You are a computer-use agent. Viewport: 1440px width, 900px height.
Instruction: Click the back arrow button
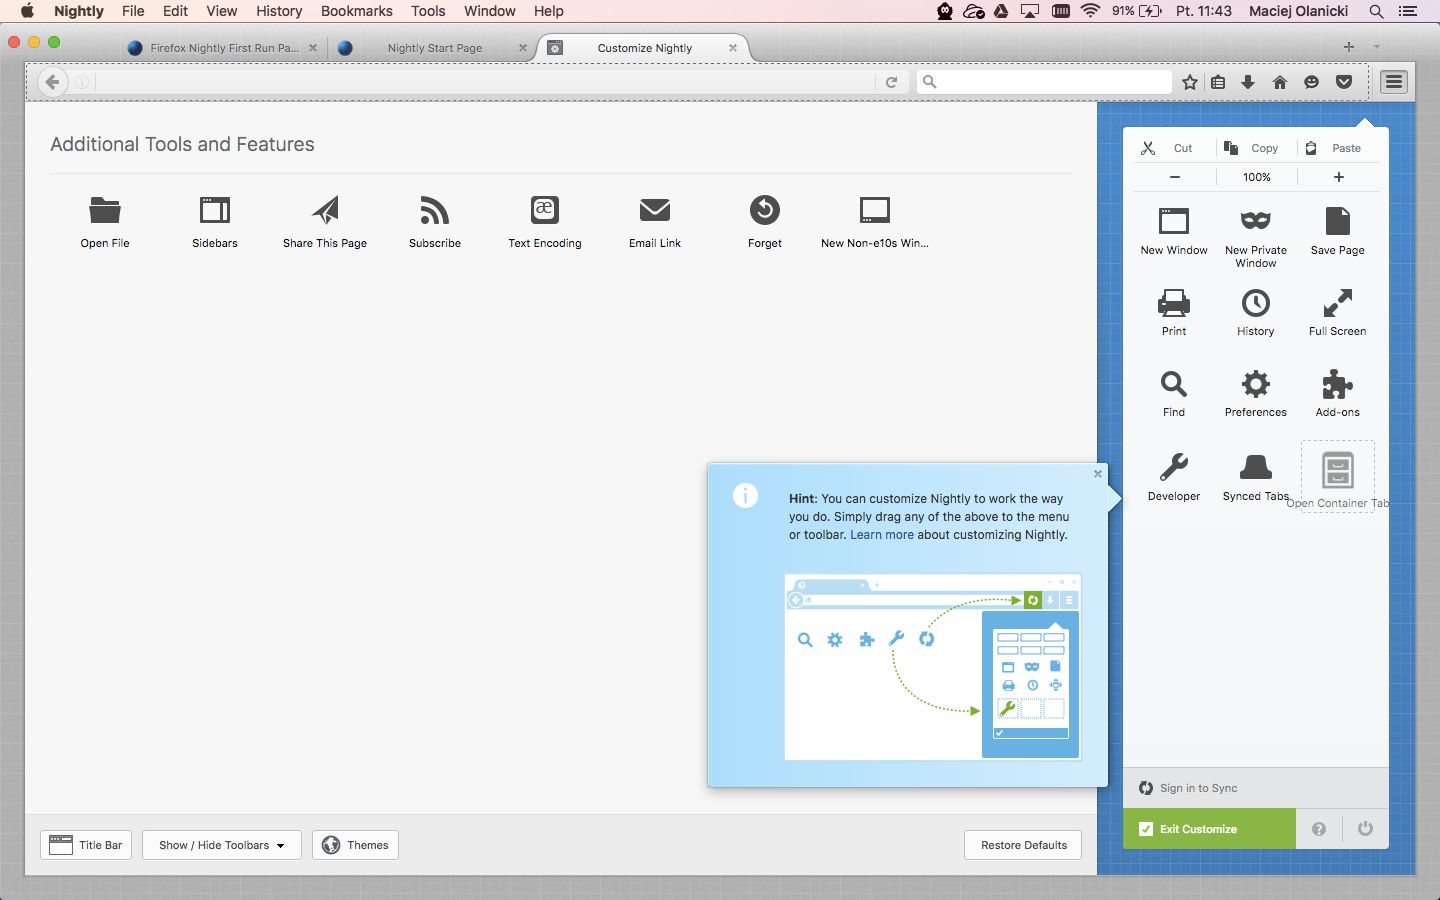(x=53, y=82)
